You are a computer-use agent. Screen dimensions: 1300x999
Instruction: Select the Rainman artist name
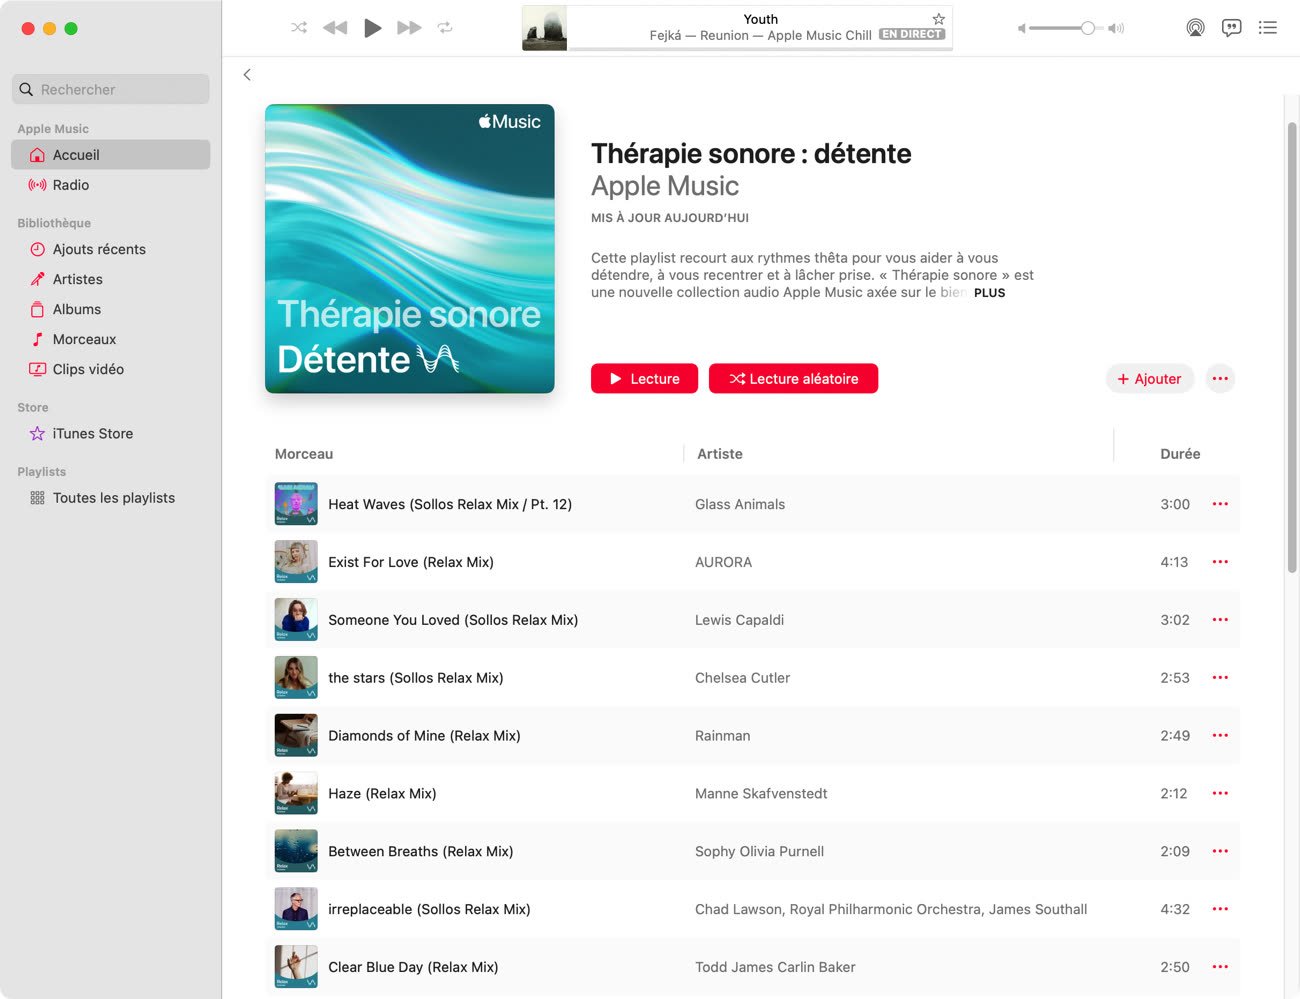[722, 737]
